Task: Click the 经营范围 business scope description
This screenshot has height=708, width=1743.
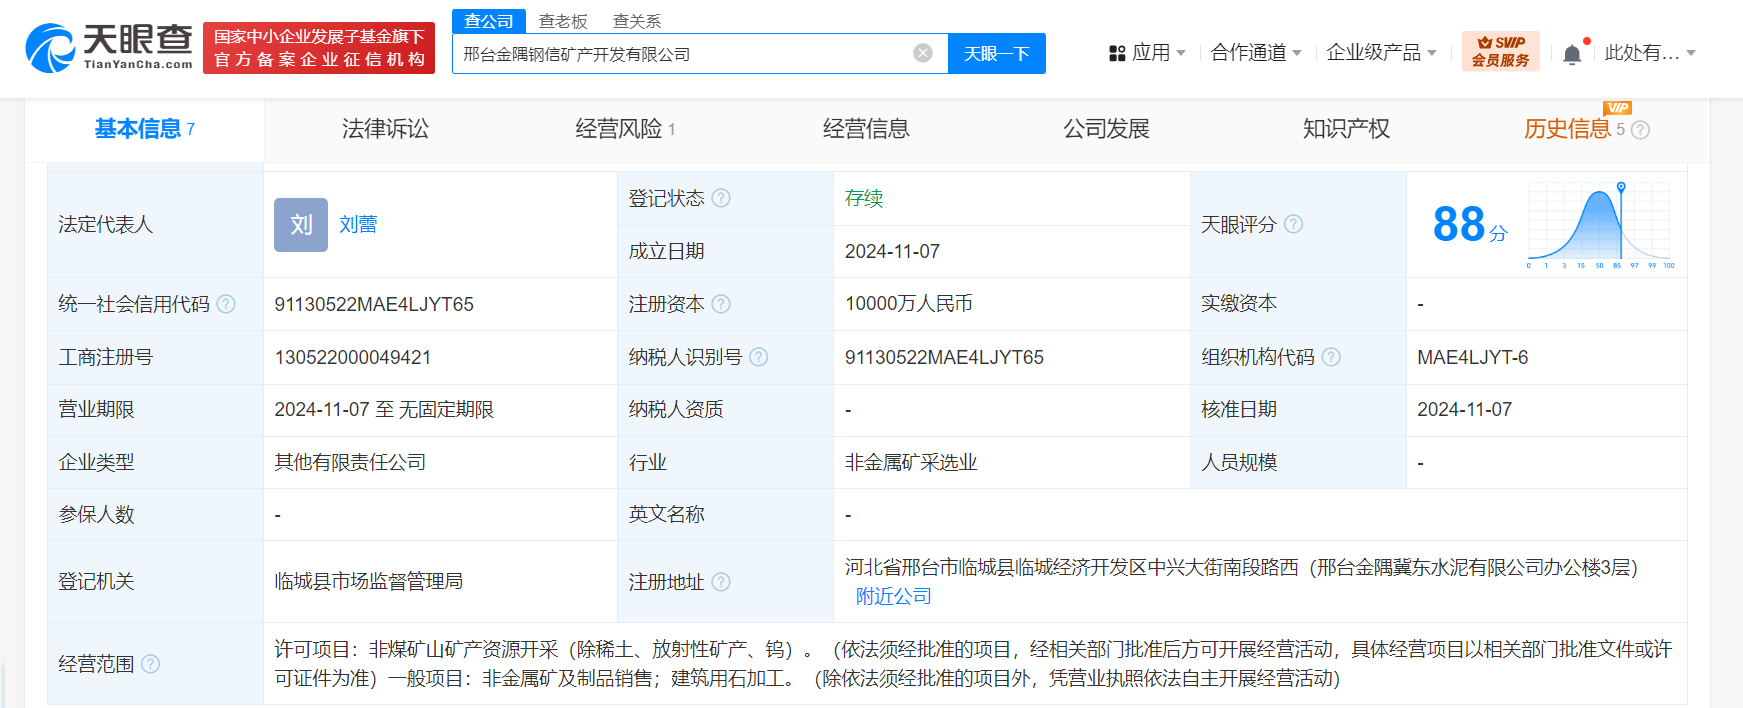Action: point(973,664)
